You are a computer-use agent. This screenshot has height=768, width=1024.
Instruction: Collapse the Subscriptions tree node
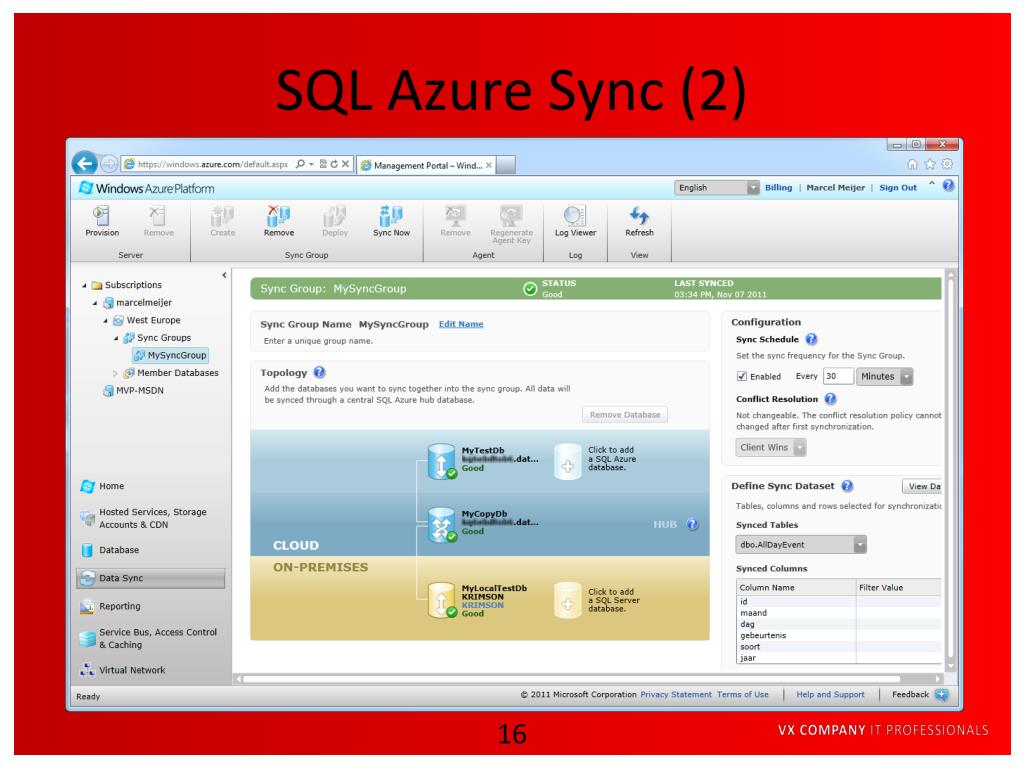[84, 285]
